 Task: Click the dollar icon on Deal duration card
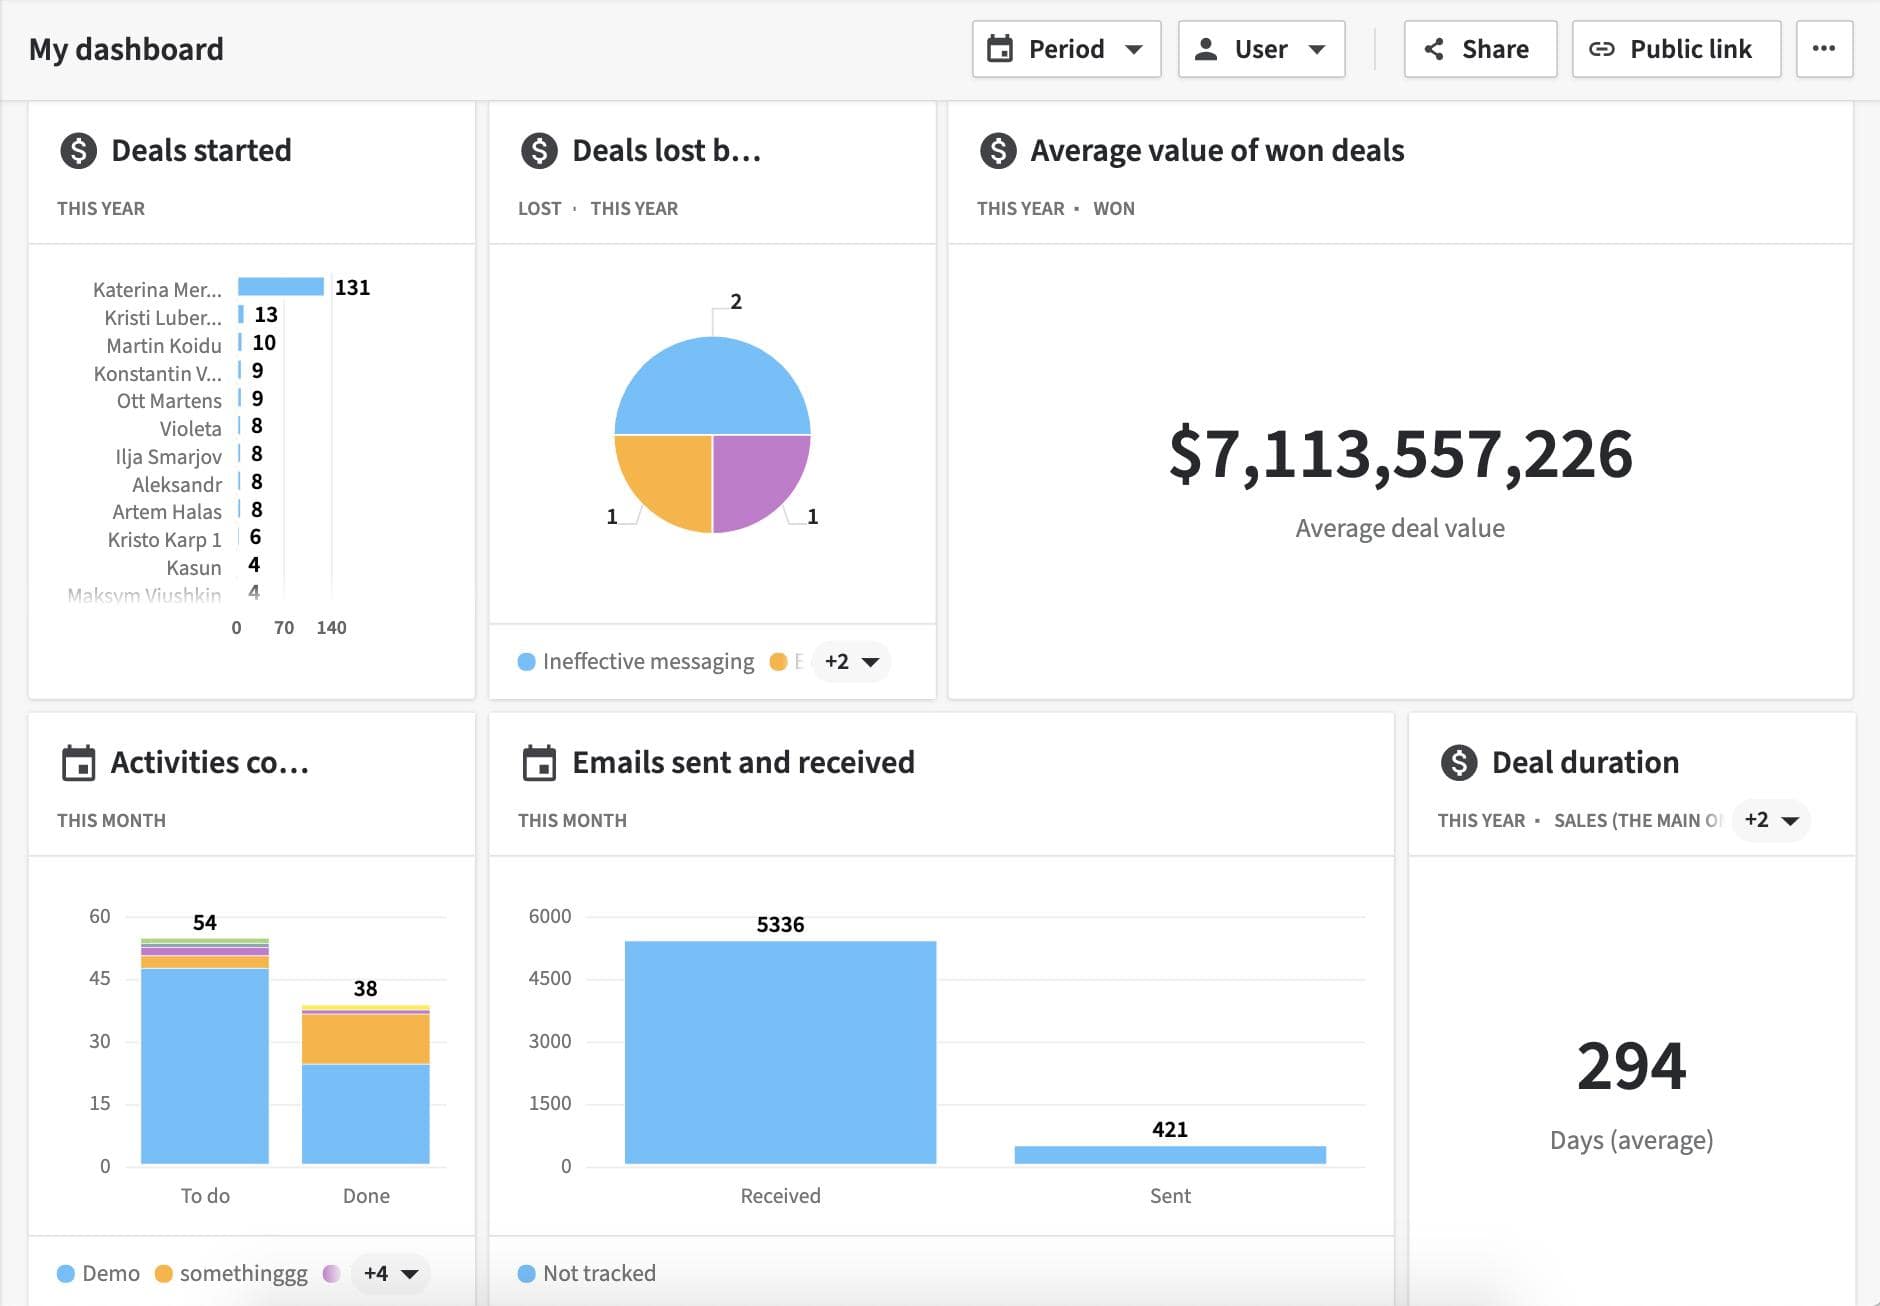pyautogui.click(x=1459, y=762)
